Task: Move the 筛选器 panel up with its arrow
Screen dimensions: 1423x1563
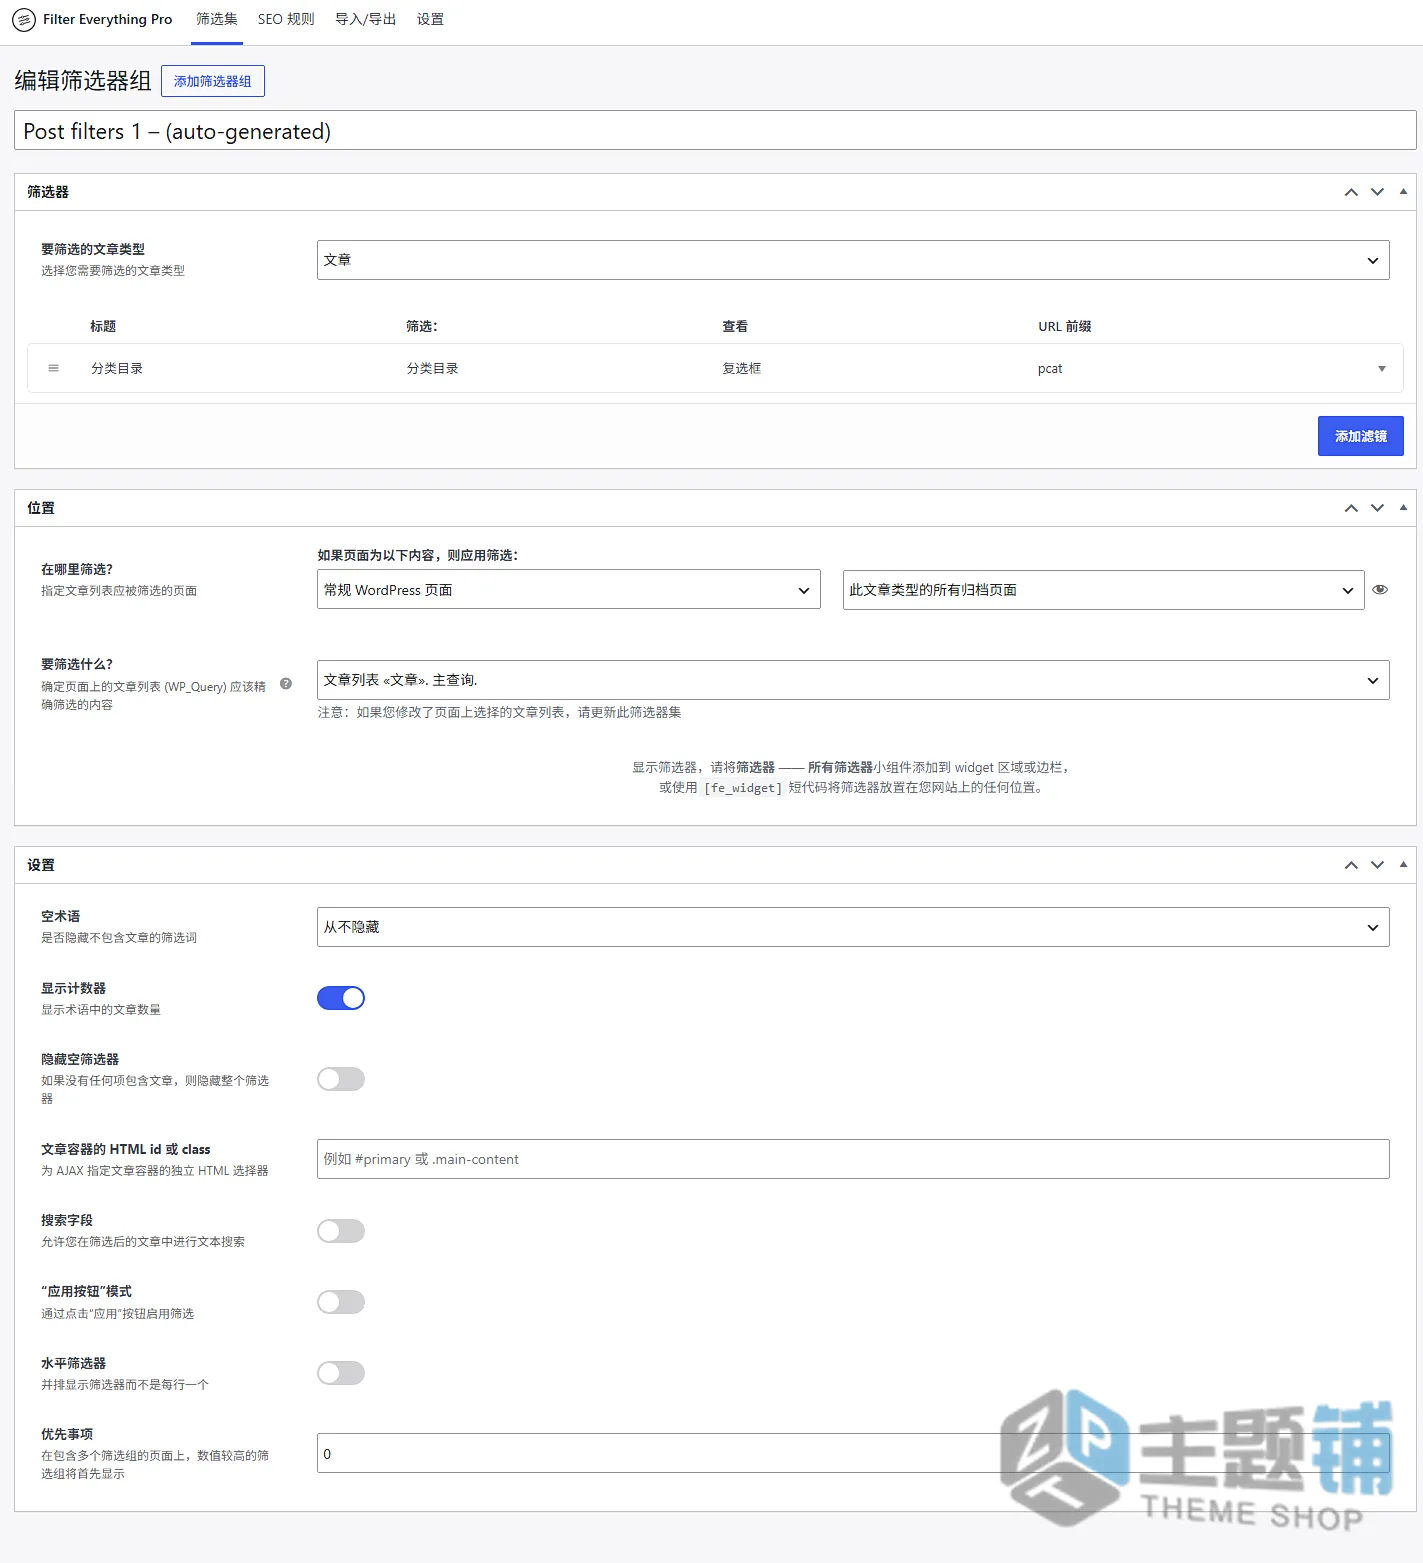Action: point(1351,192)
